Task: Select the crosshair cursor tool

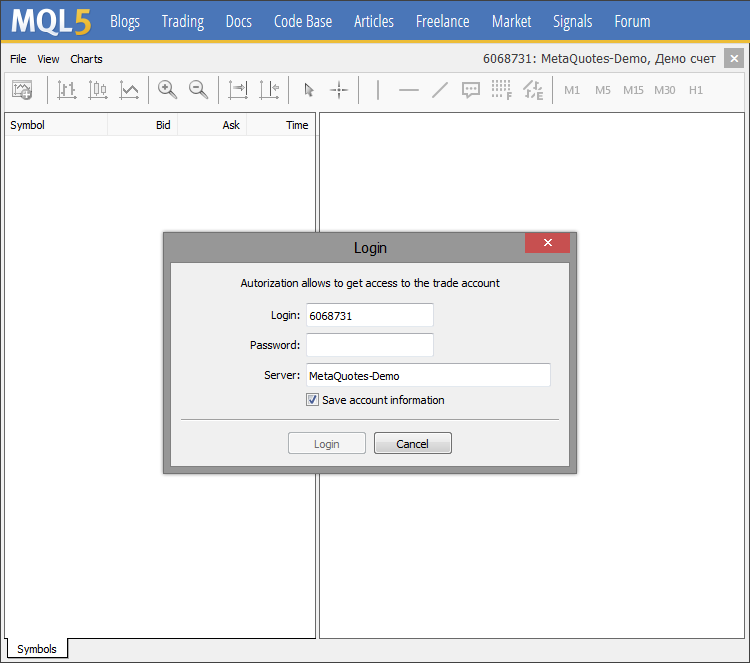Action: pos(339,90)
